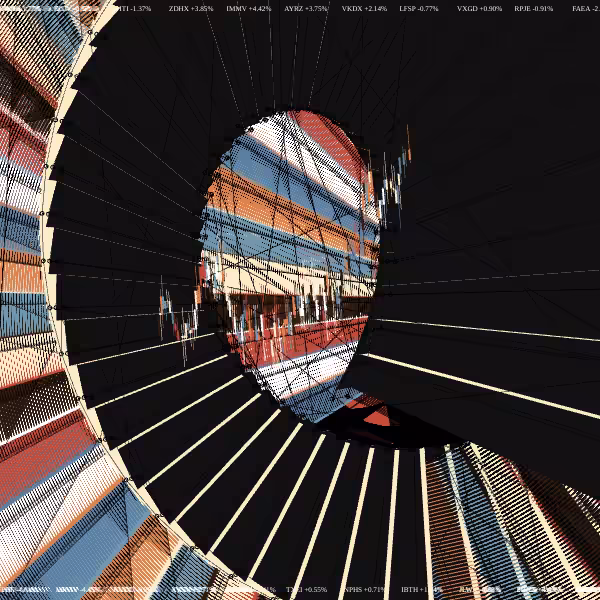This screenshot has height=600, width=600.
Task: Click the RPJE -0.91% ticker entry
Action: (533, 8)
